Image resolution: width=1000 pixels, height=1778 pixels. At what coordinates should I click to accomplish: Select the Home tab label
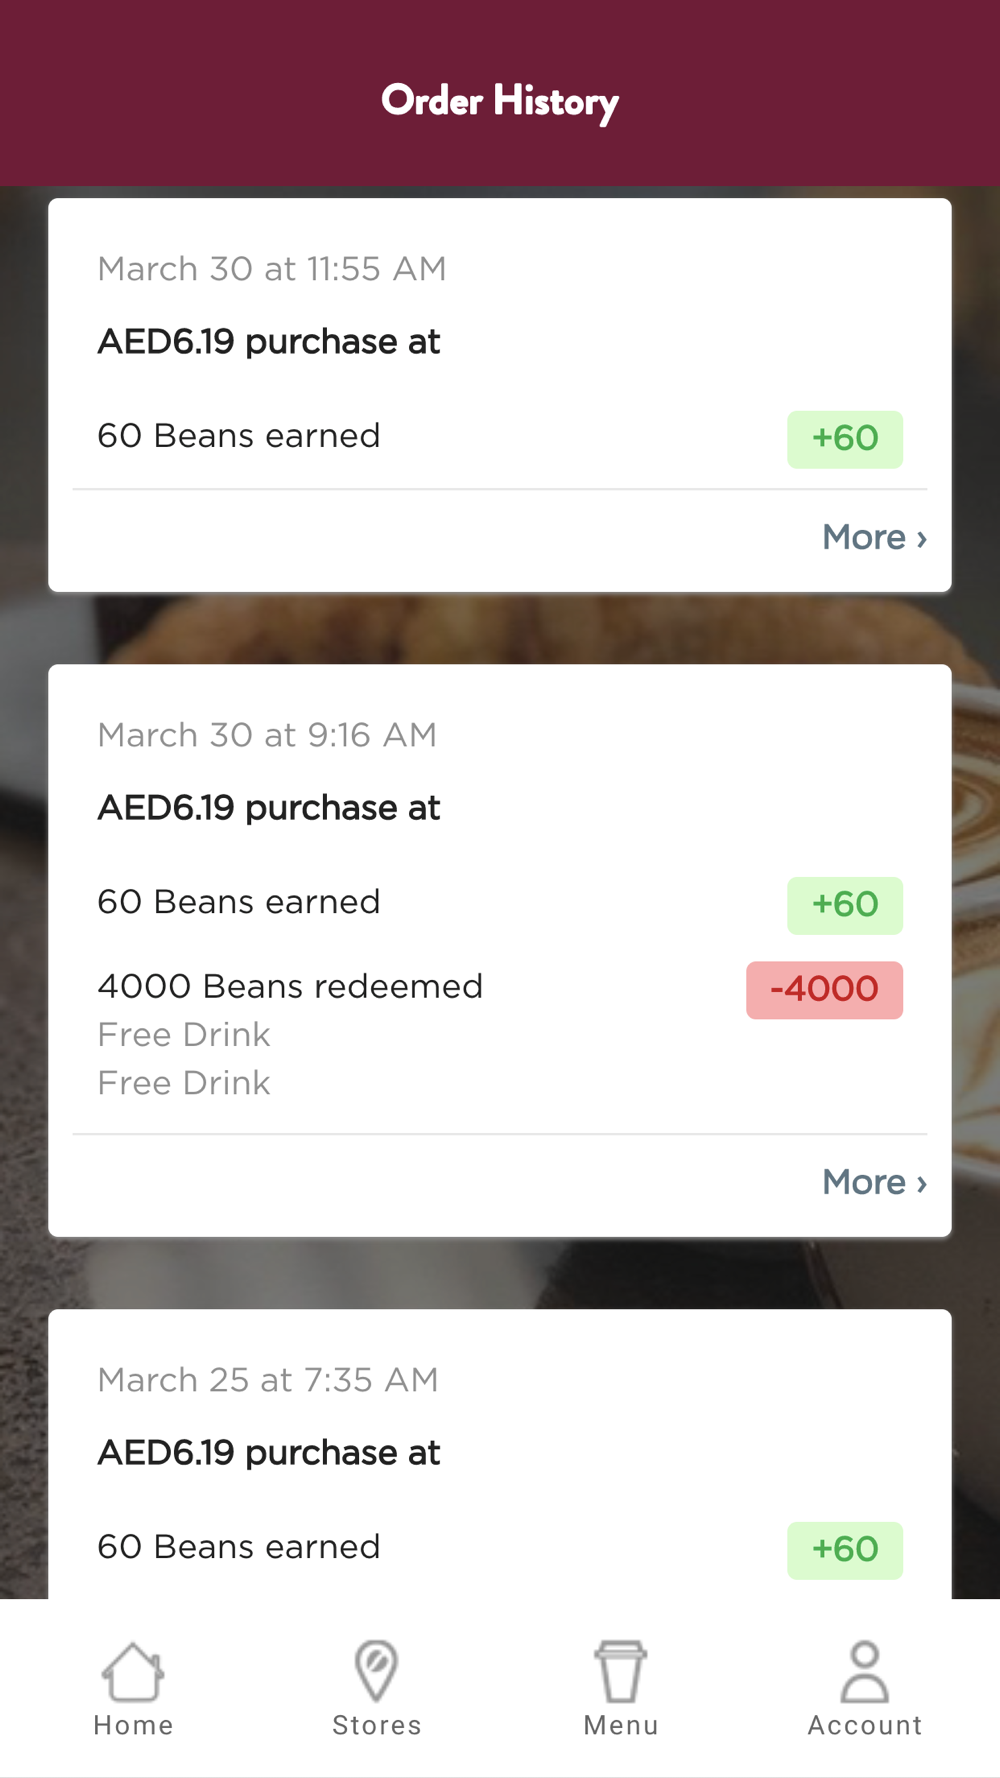pyautogui.click(x=133, y=1725)
